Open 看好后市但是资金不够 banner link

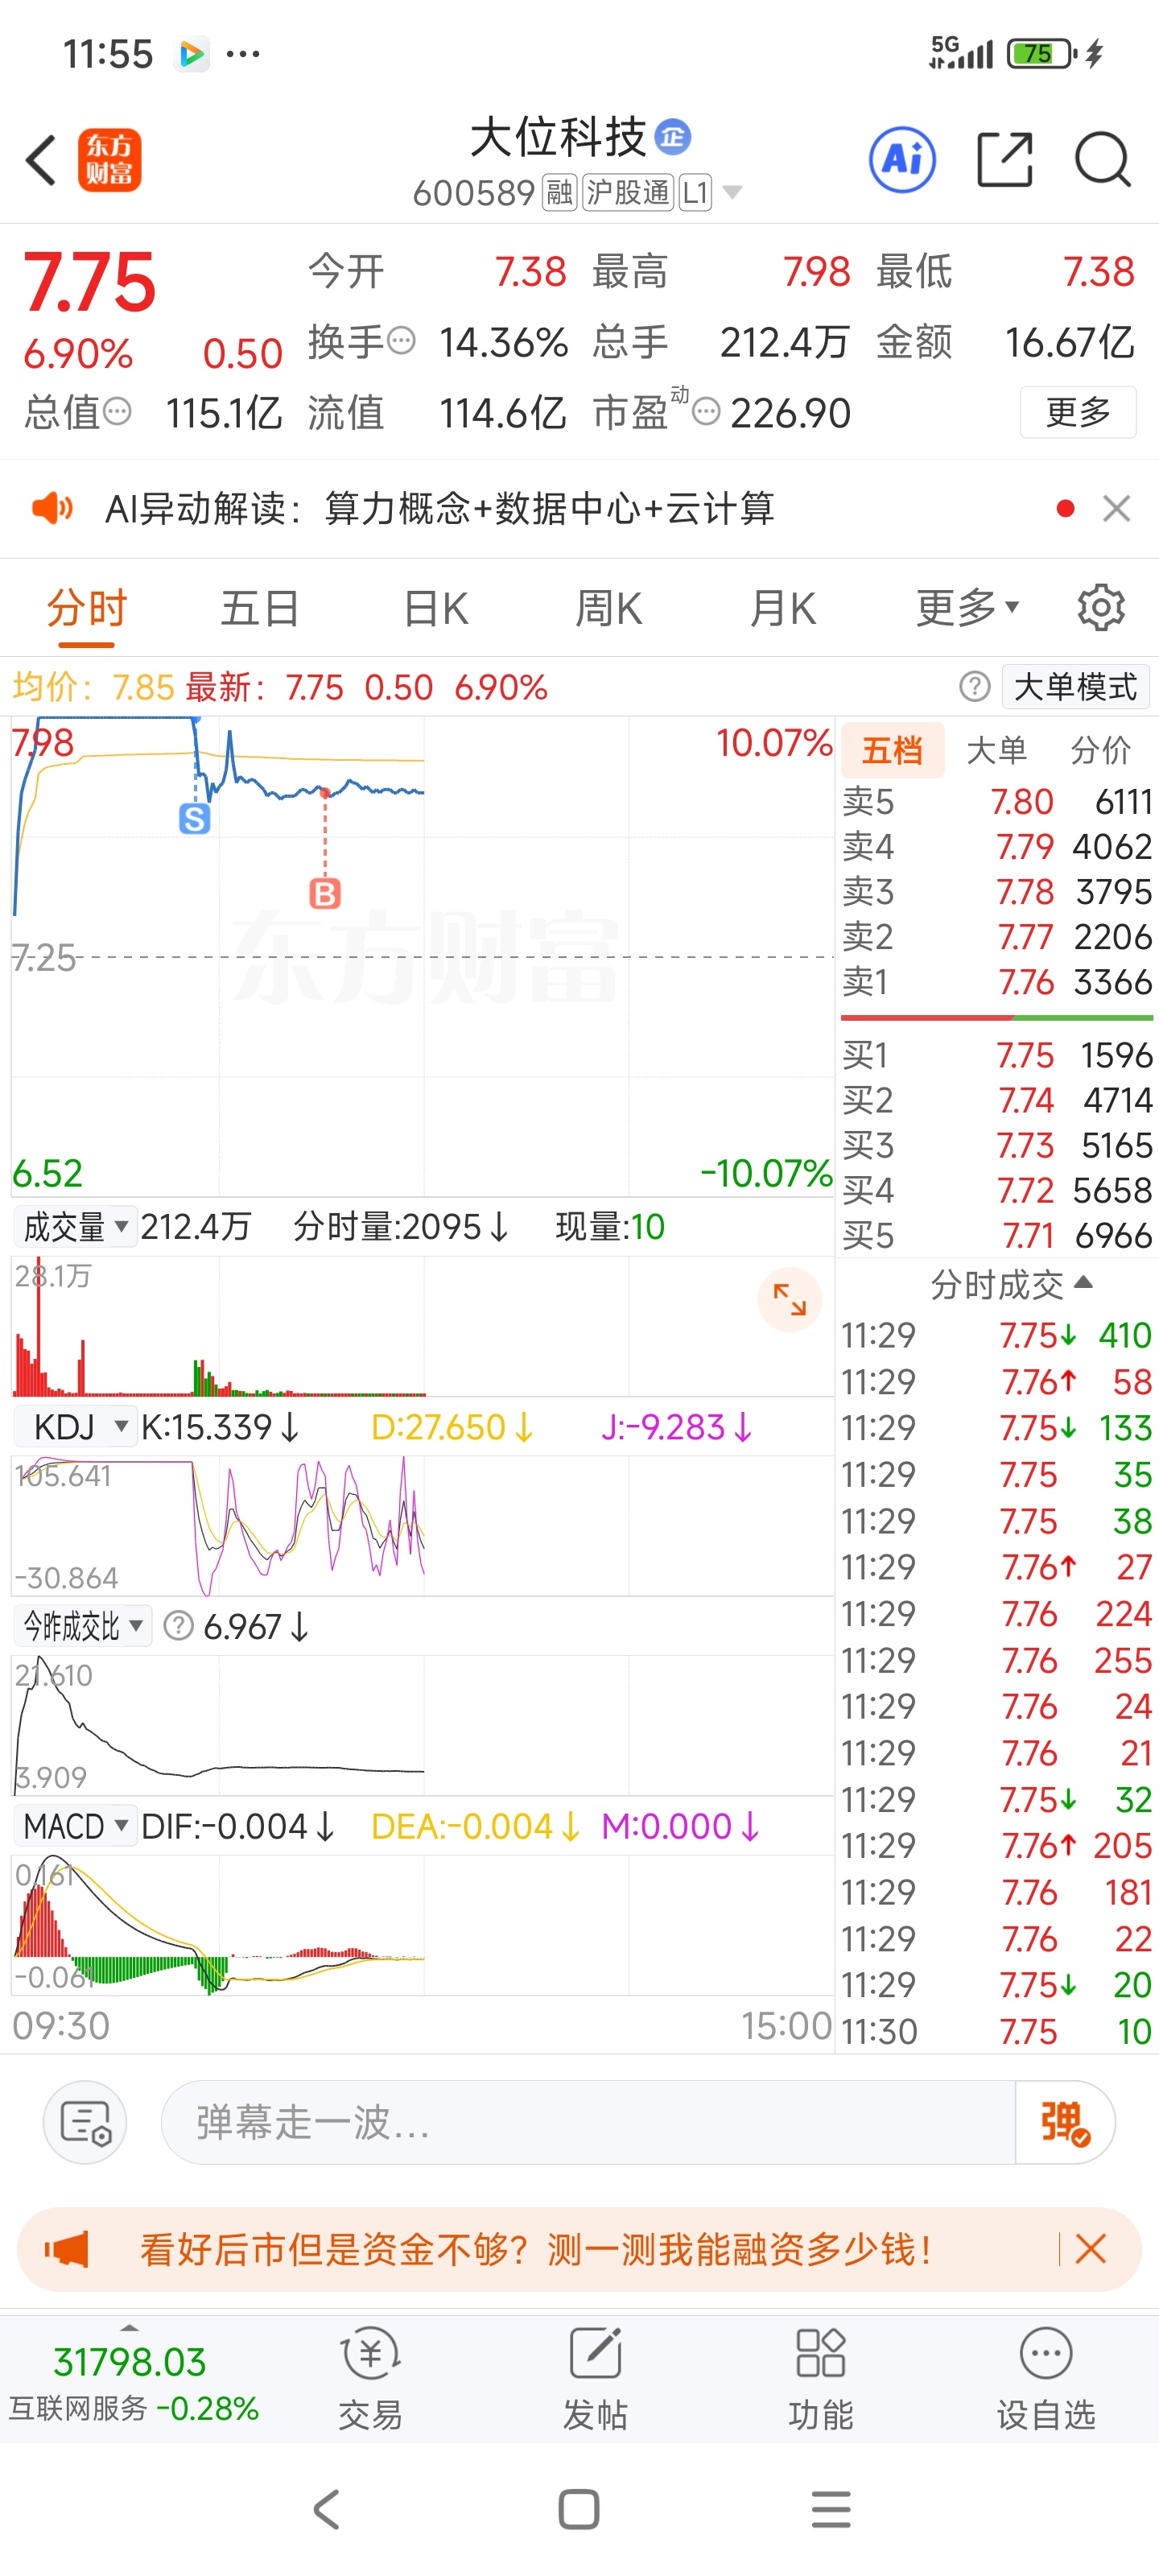click(x=536, y=2250)
